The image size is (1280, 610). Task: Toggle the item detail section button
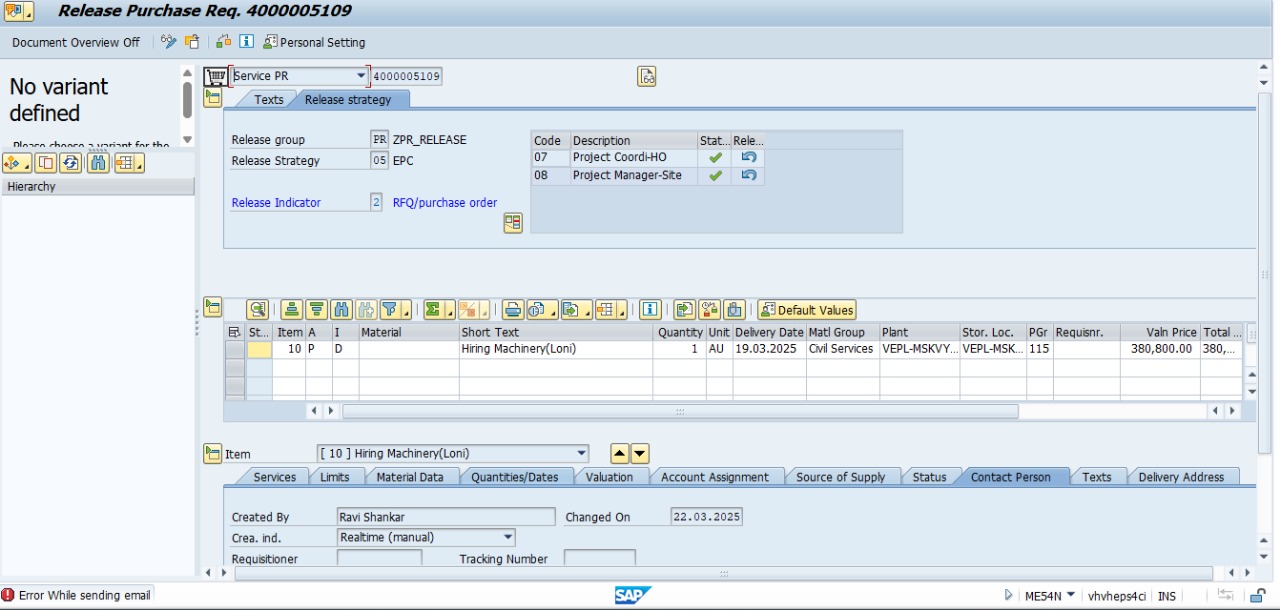click(213, 453)
